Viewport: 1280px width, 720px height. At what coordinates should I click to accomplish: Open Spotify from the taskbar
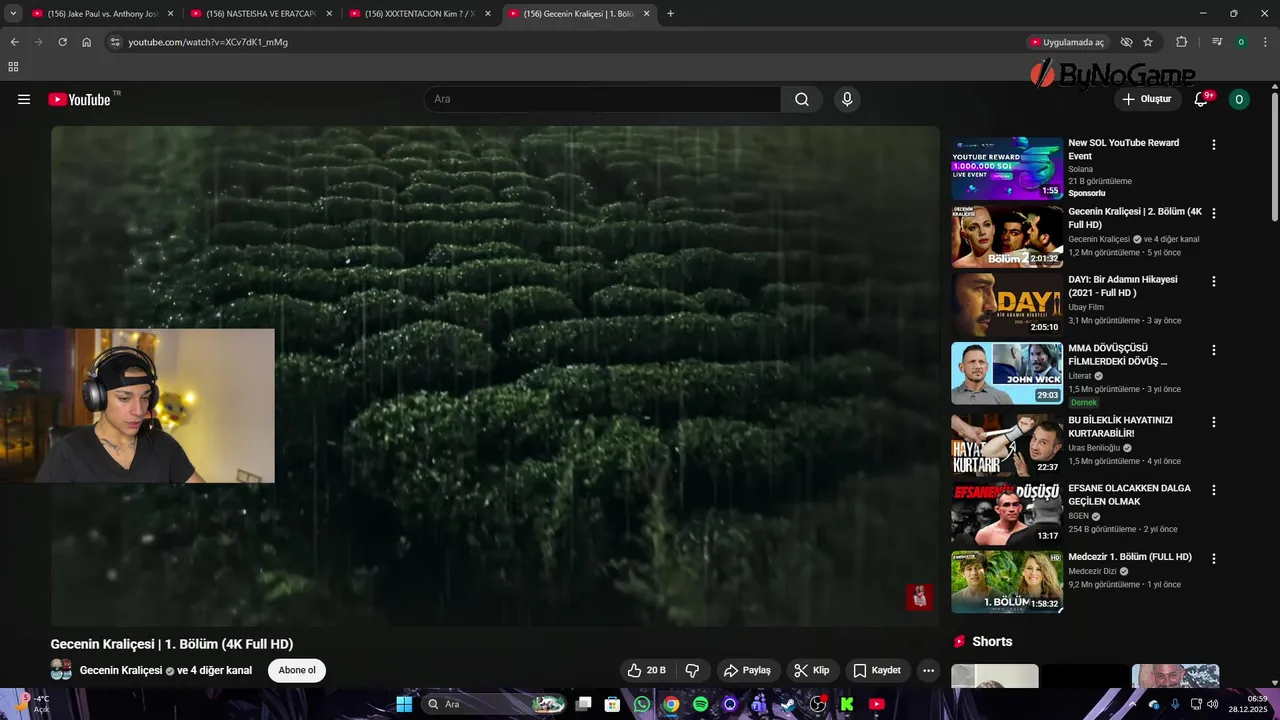[700, 704]
